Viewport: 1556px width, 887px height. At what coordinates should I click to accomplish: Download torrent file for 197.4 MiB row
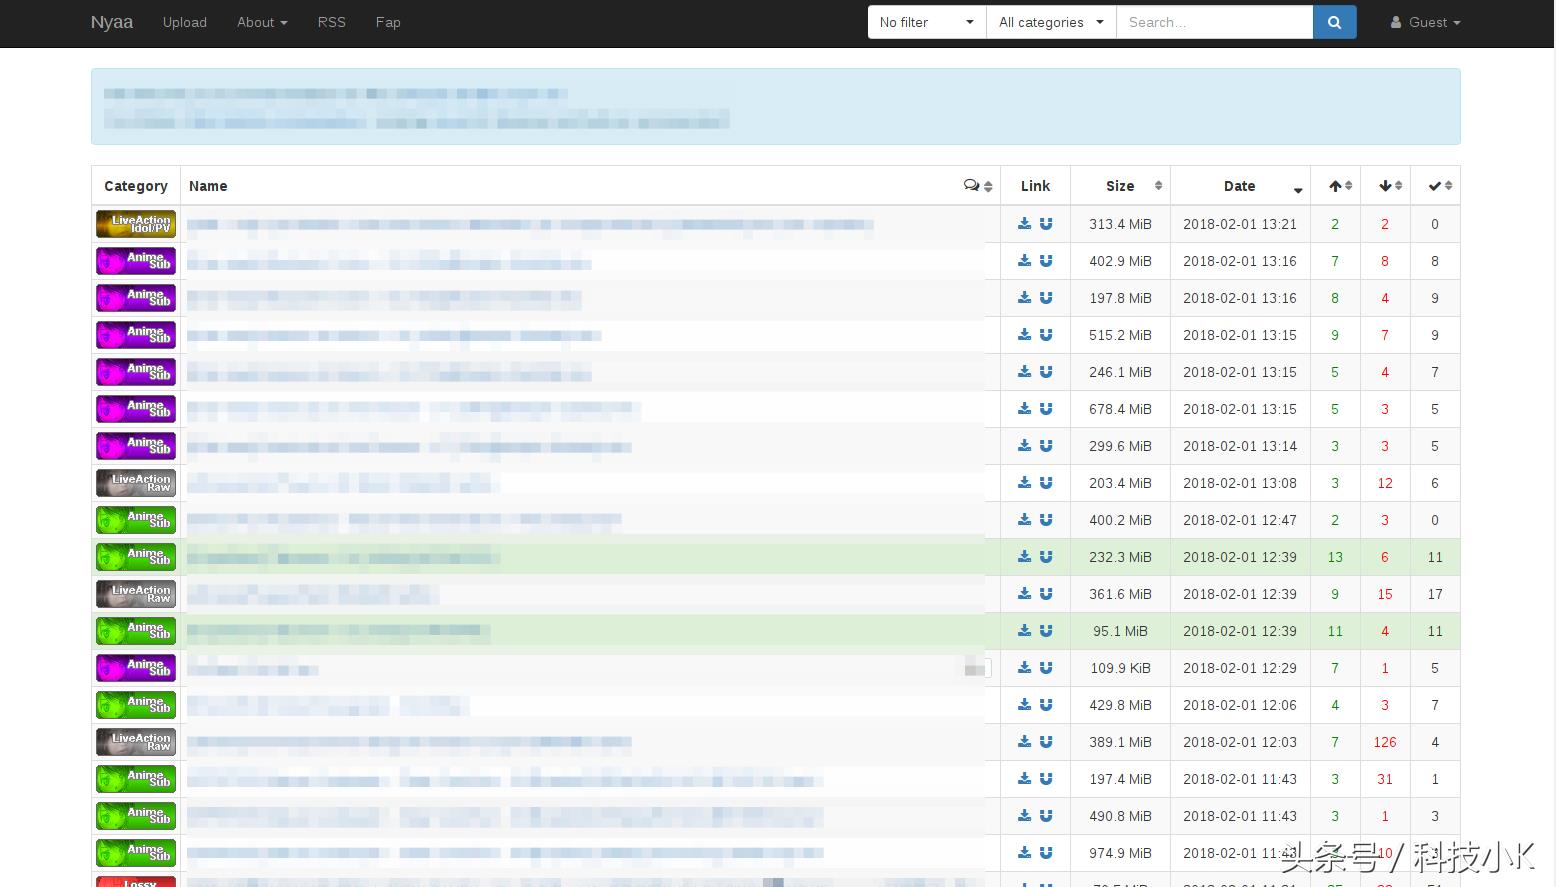tap(1025, 779)
